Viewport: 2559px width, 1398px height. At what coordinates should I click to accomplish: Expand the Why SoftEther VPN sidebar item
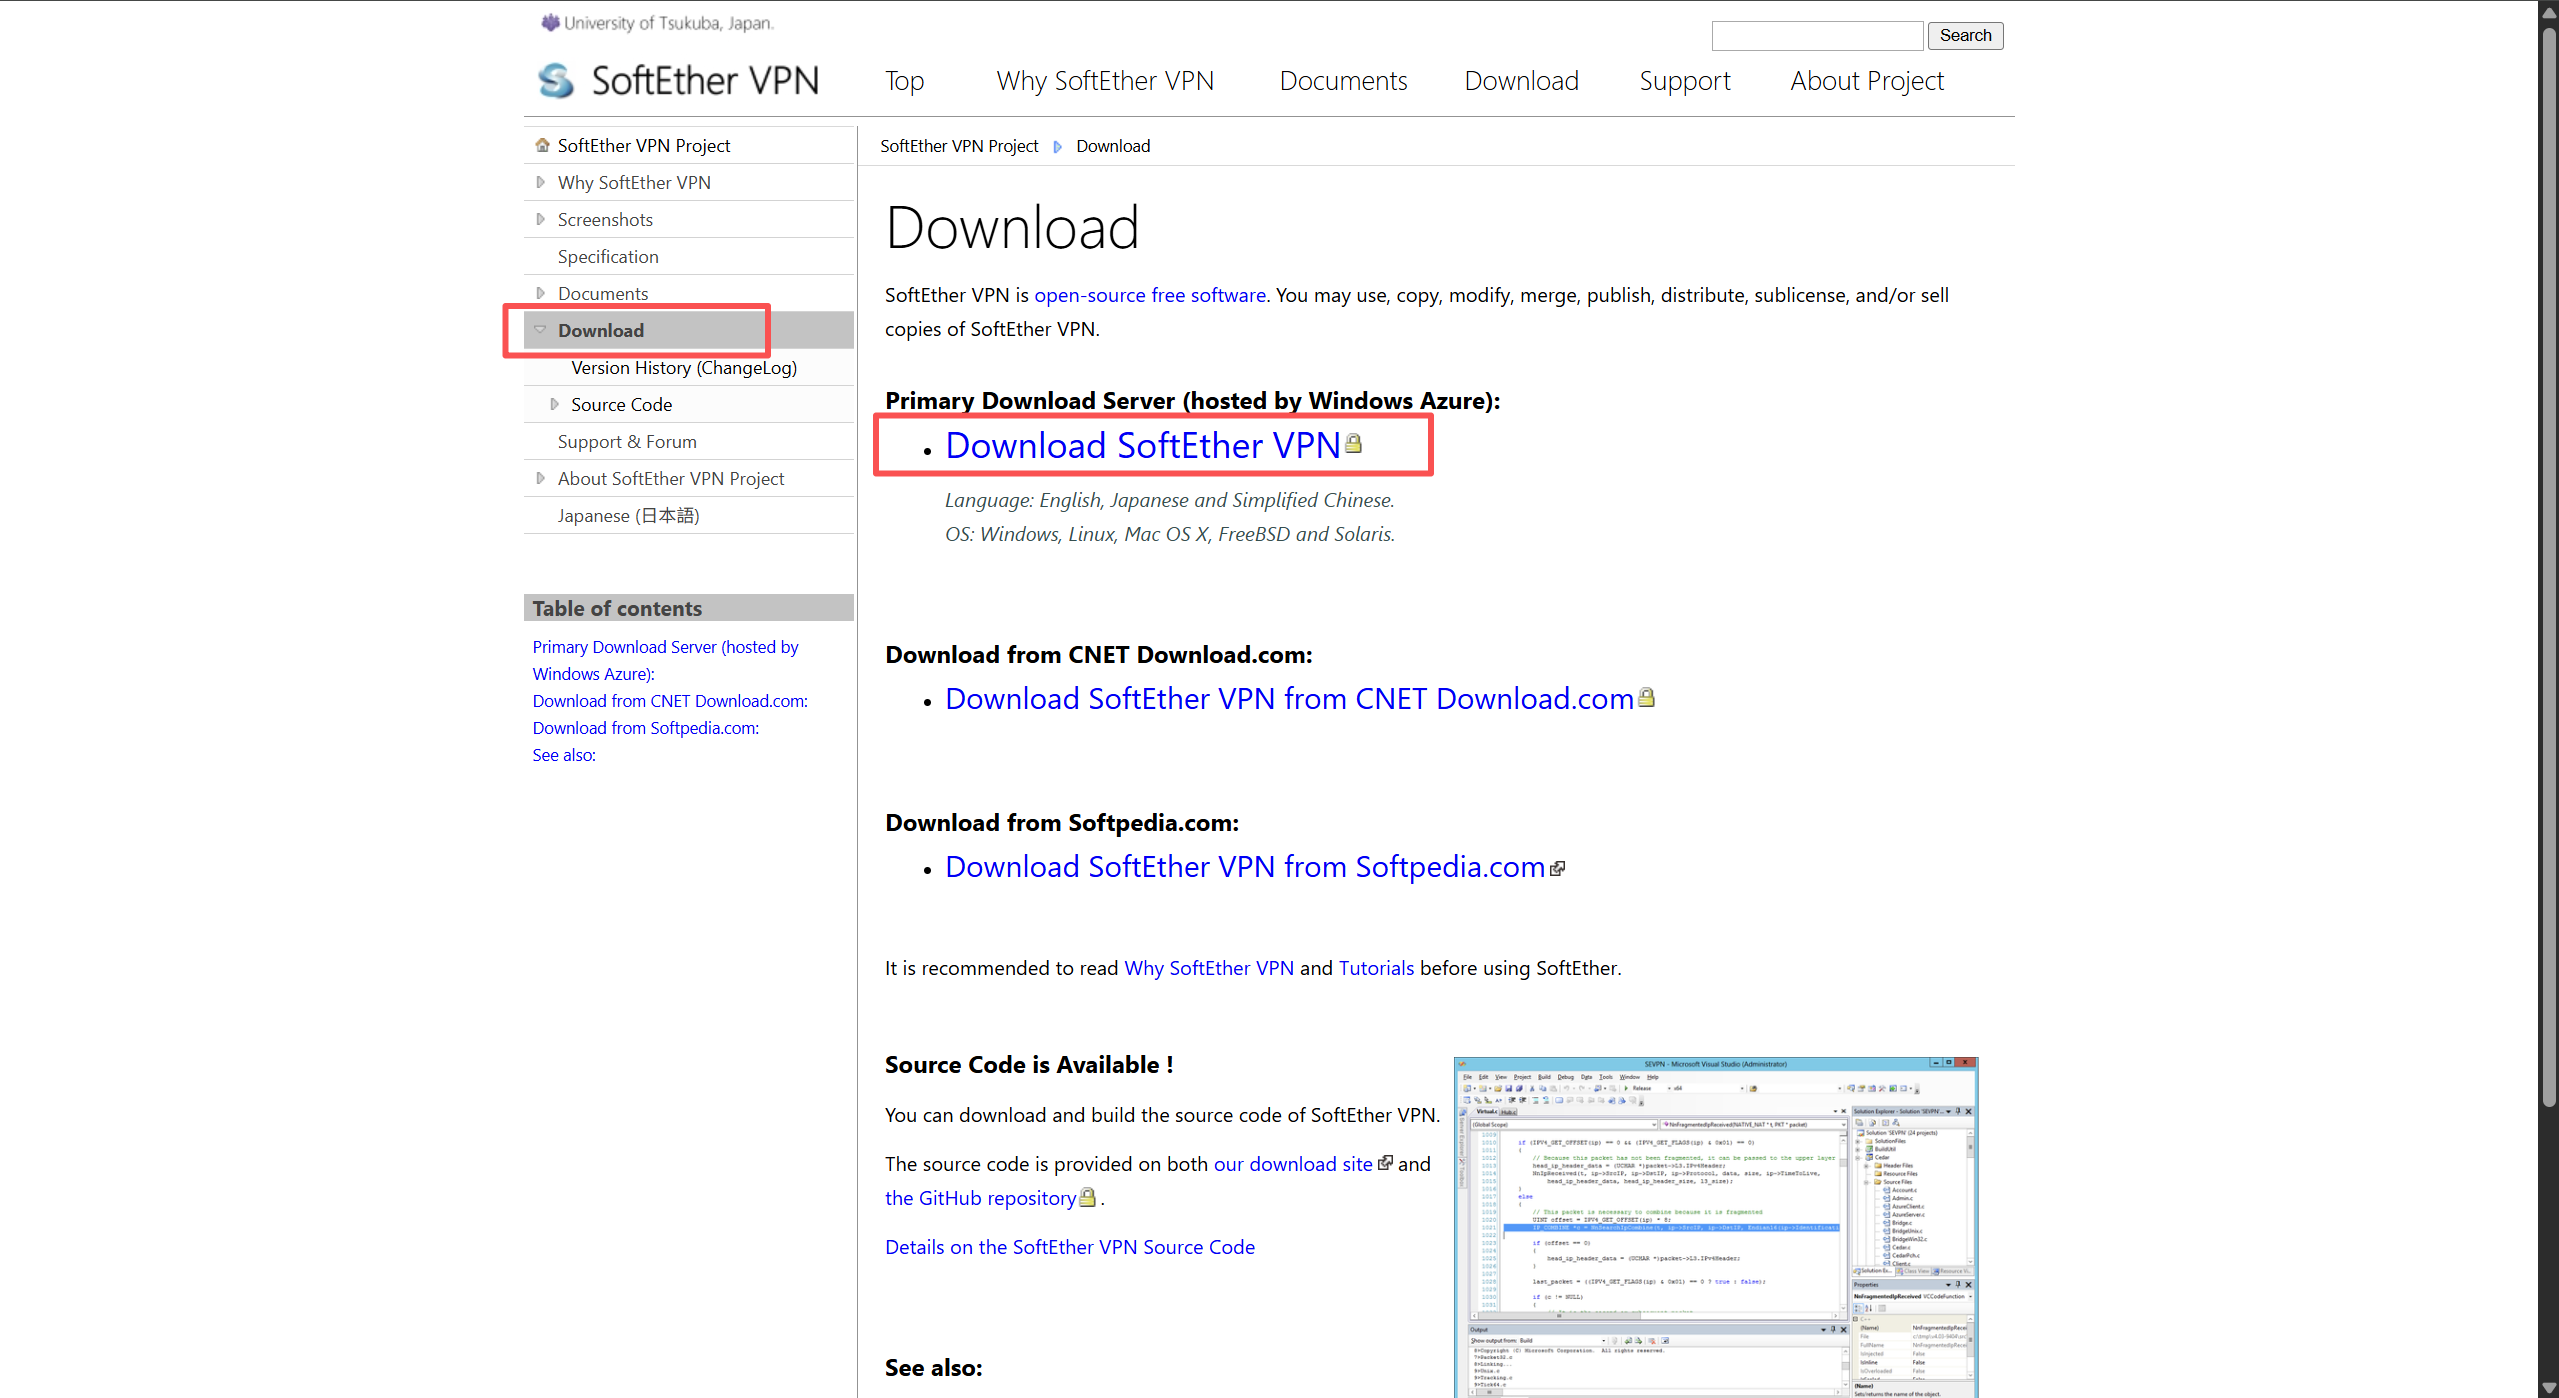point(541,182)
